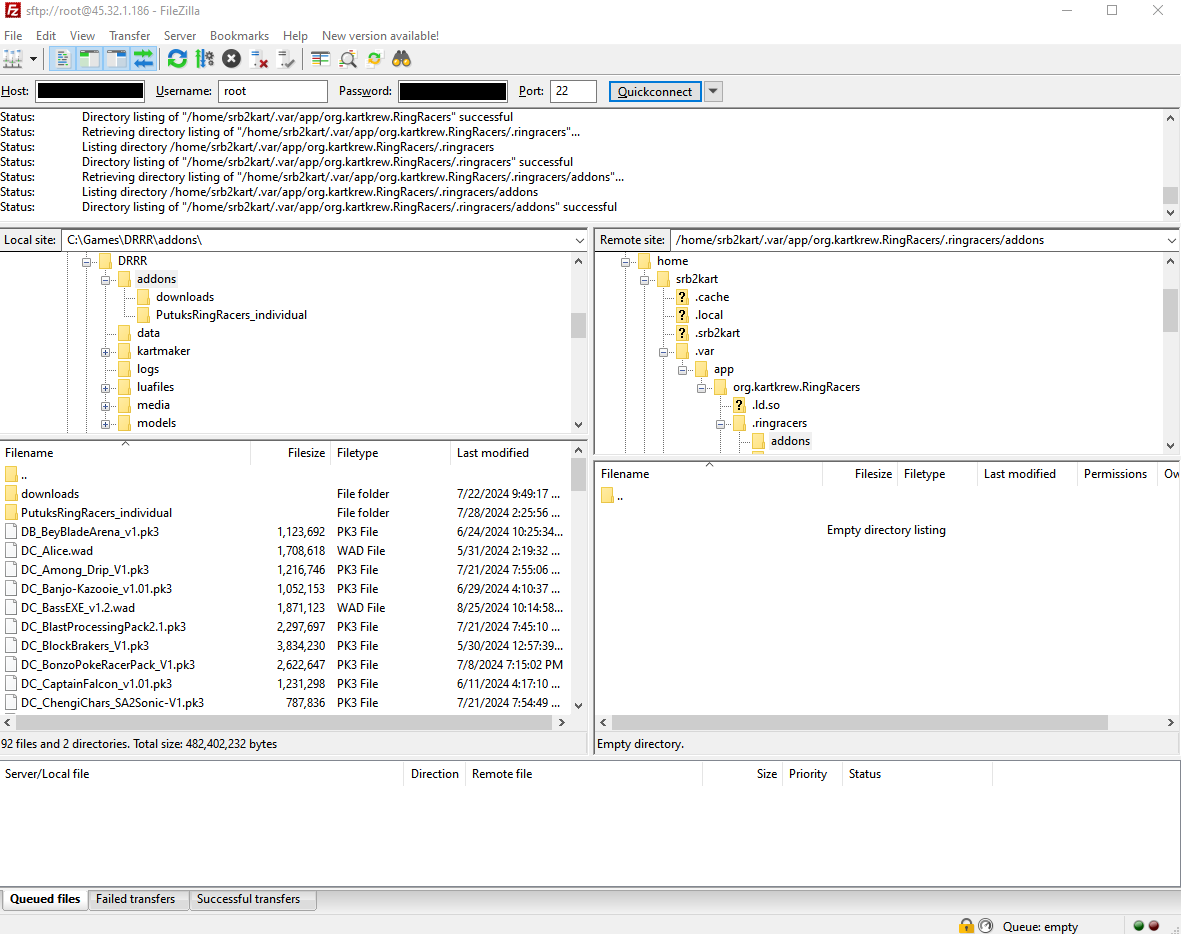
Task: Collapse the DRRR folder in local tree
Action: pos(87,261)
